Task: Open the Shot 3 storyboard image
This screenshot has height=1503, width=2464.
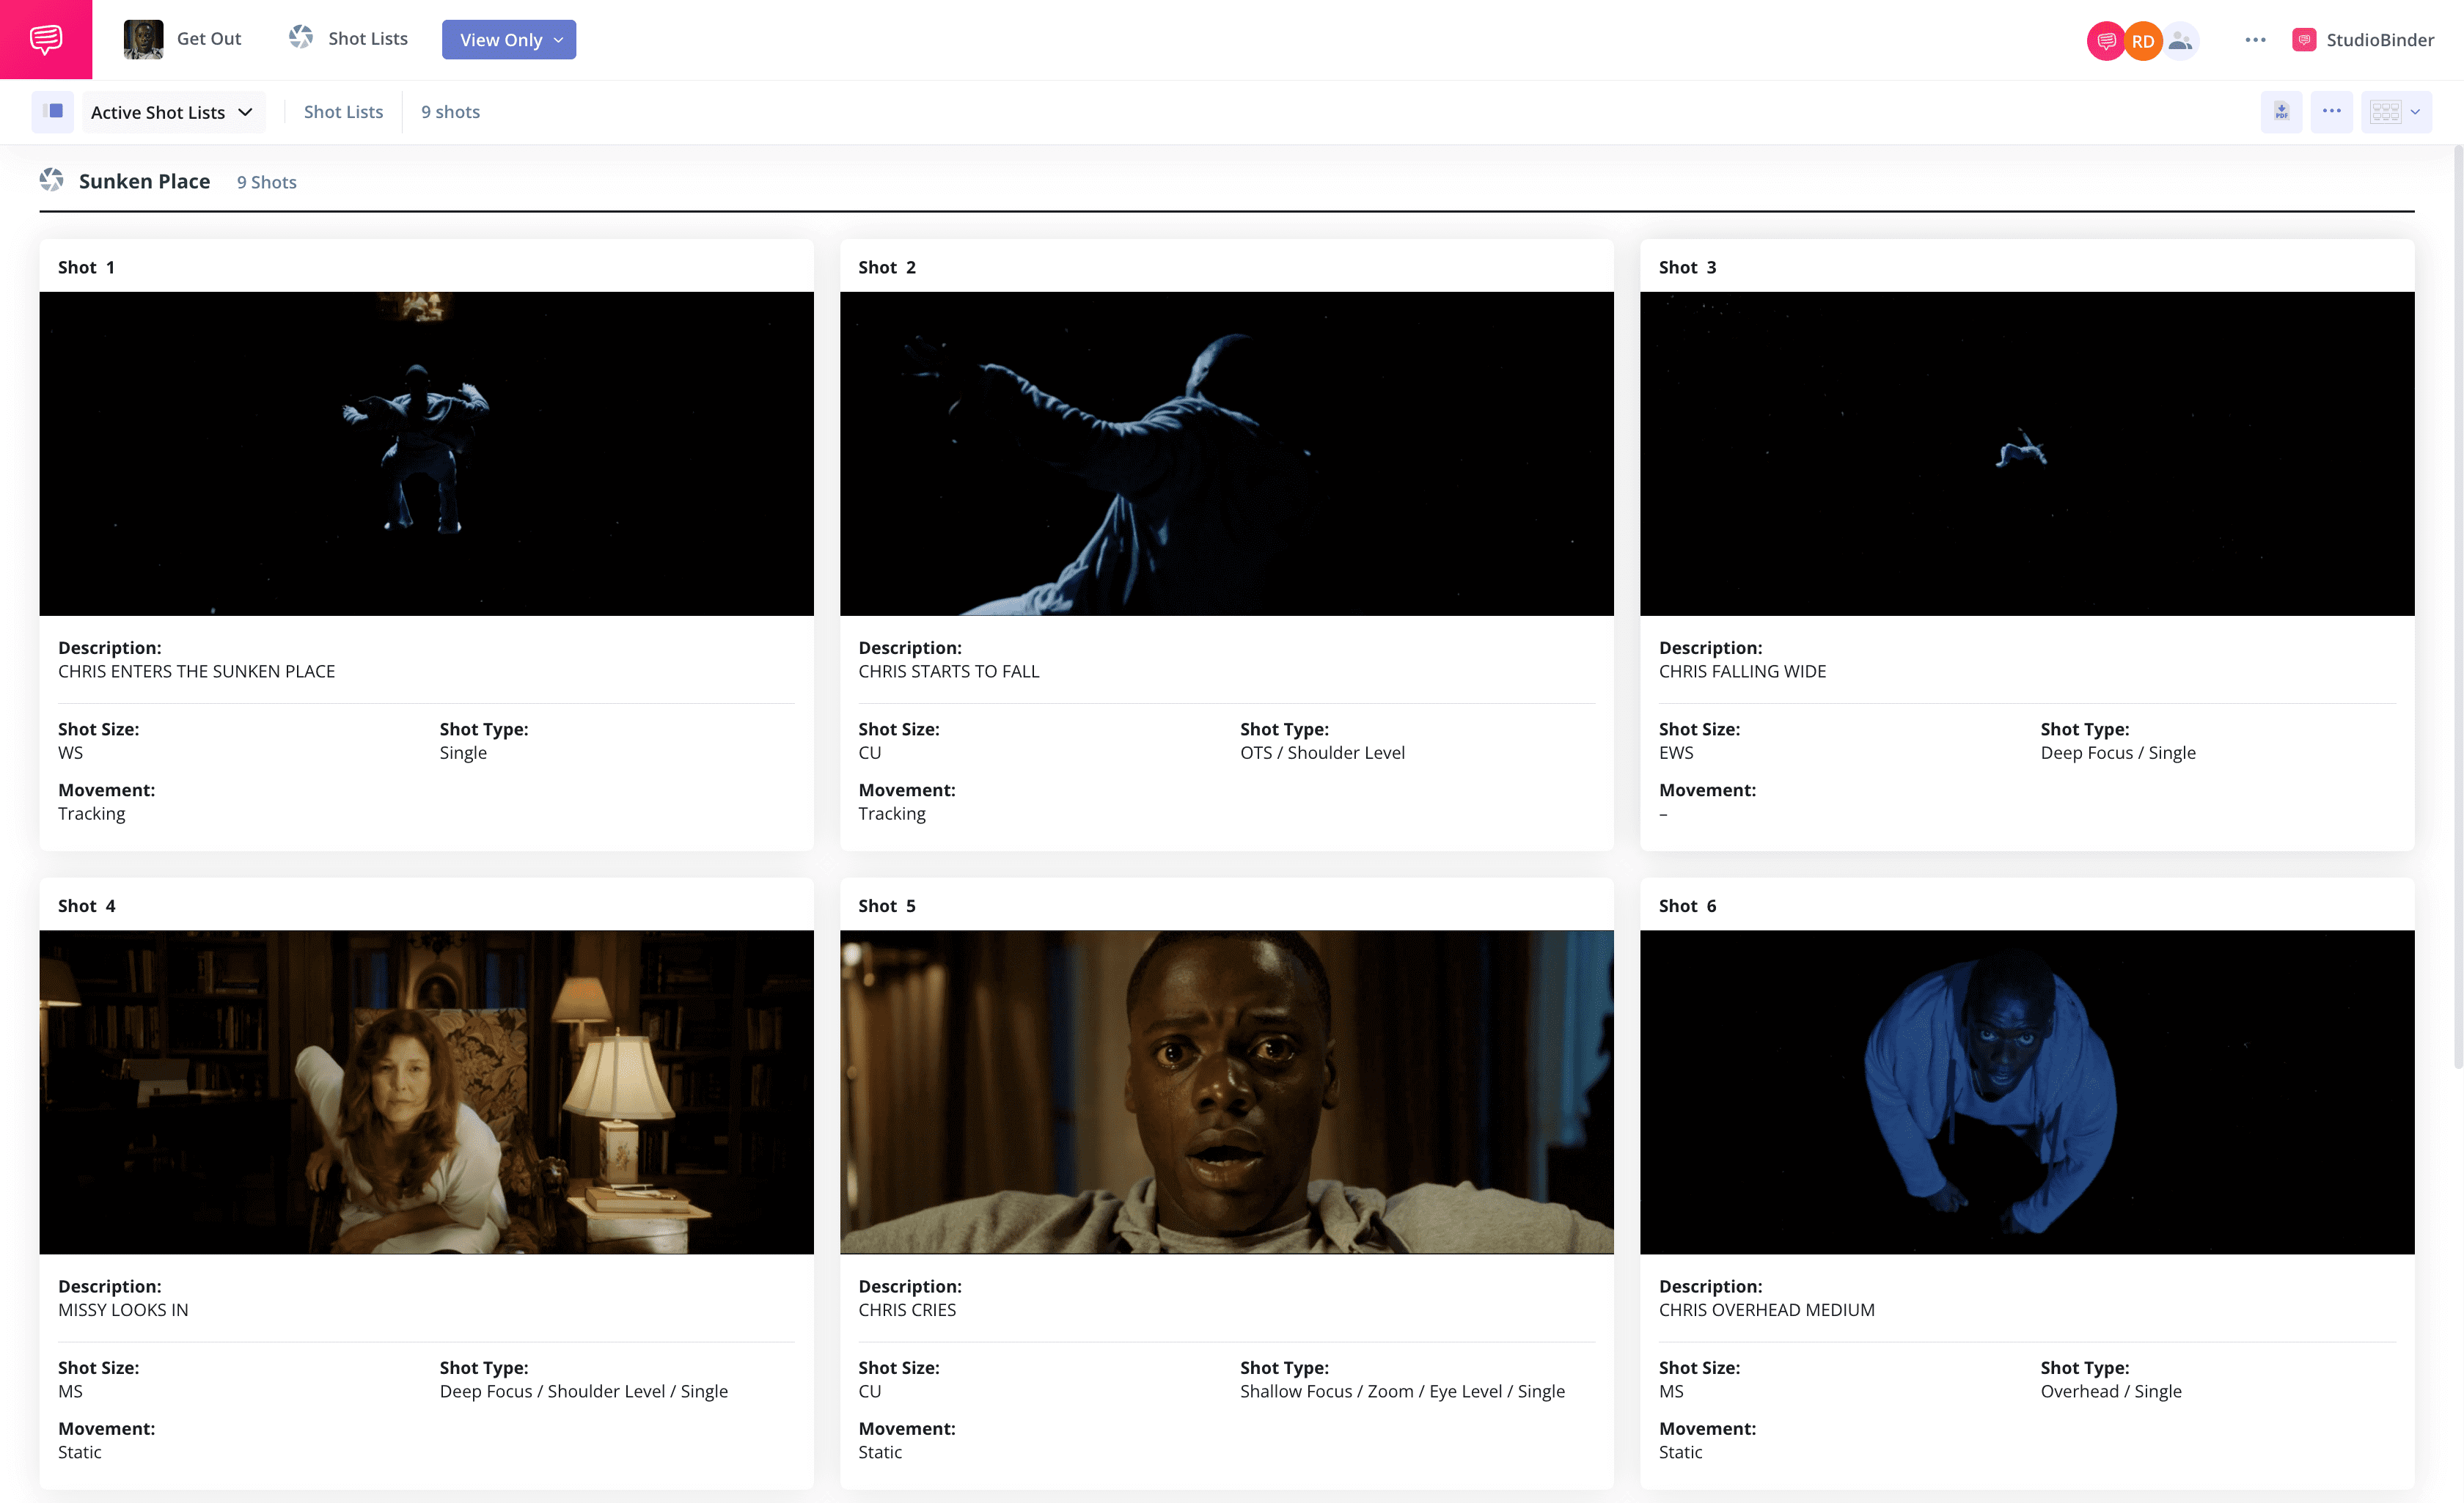Action: point(2027,453)
